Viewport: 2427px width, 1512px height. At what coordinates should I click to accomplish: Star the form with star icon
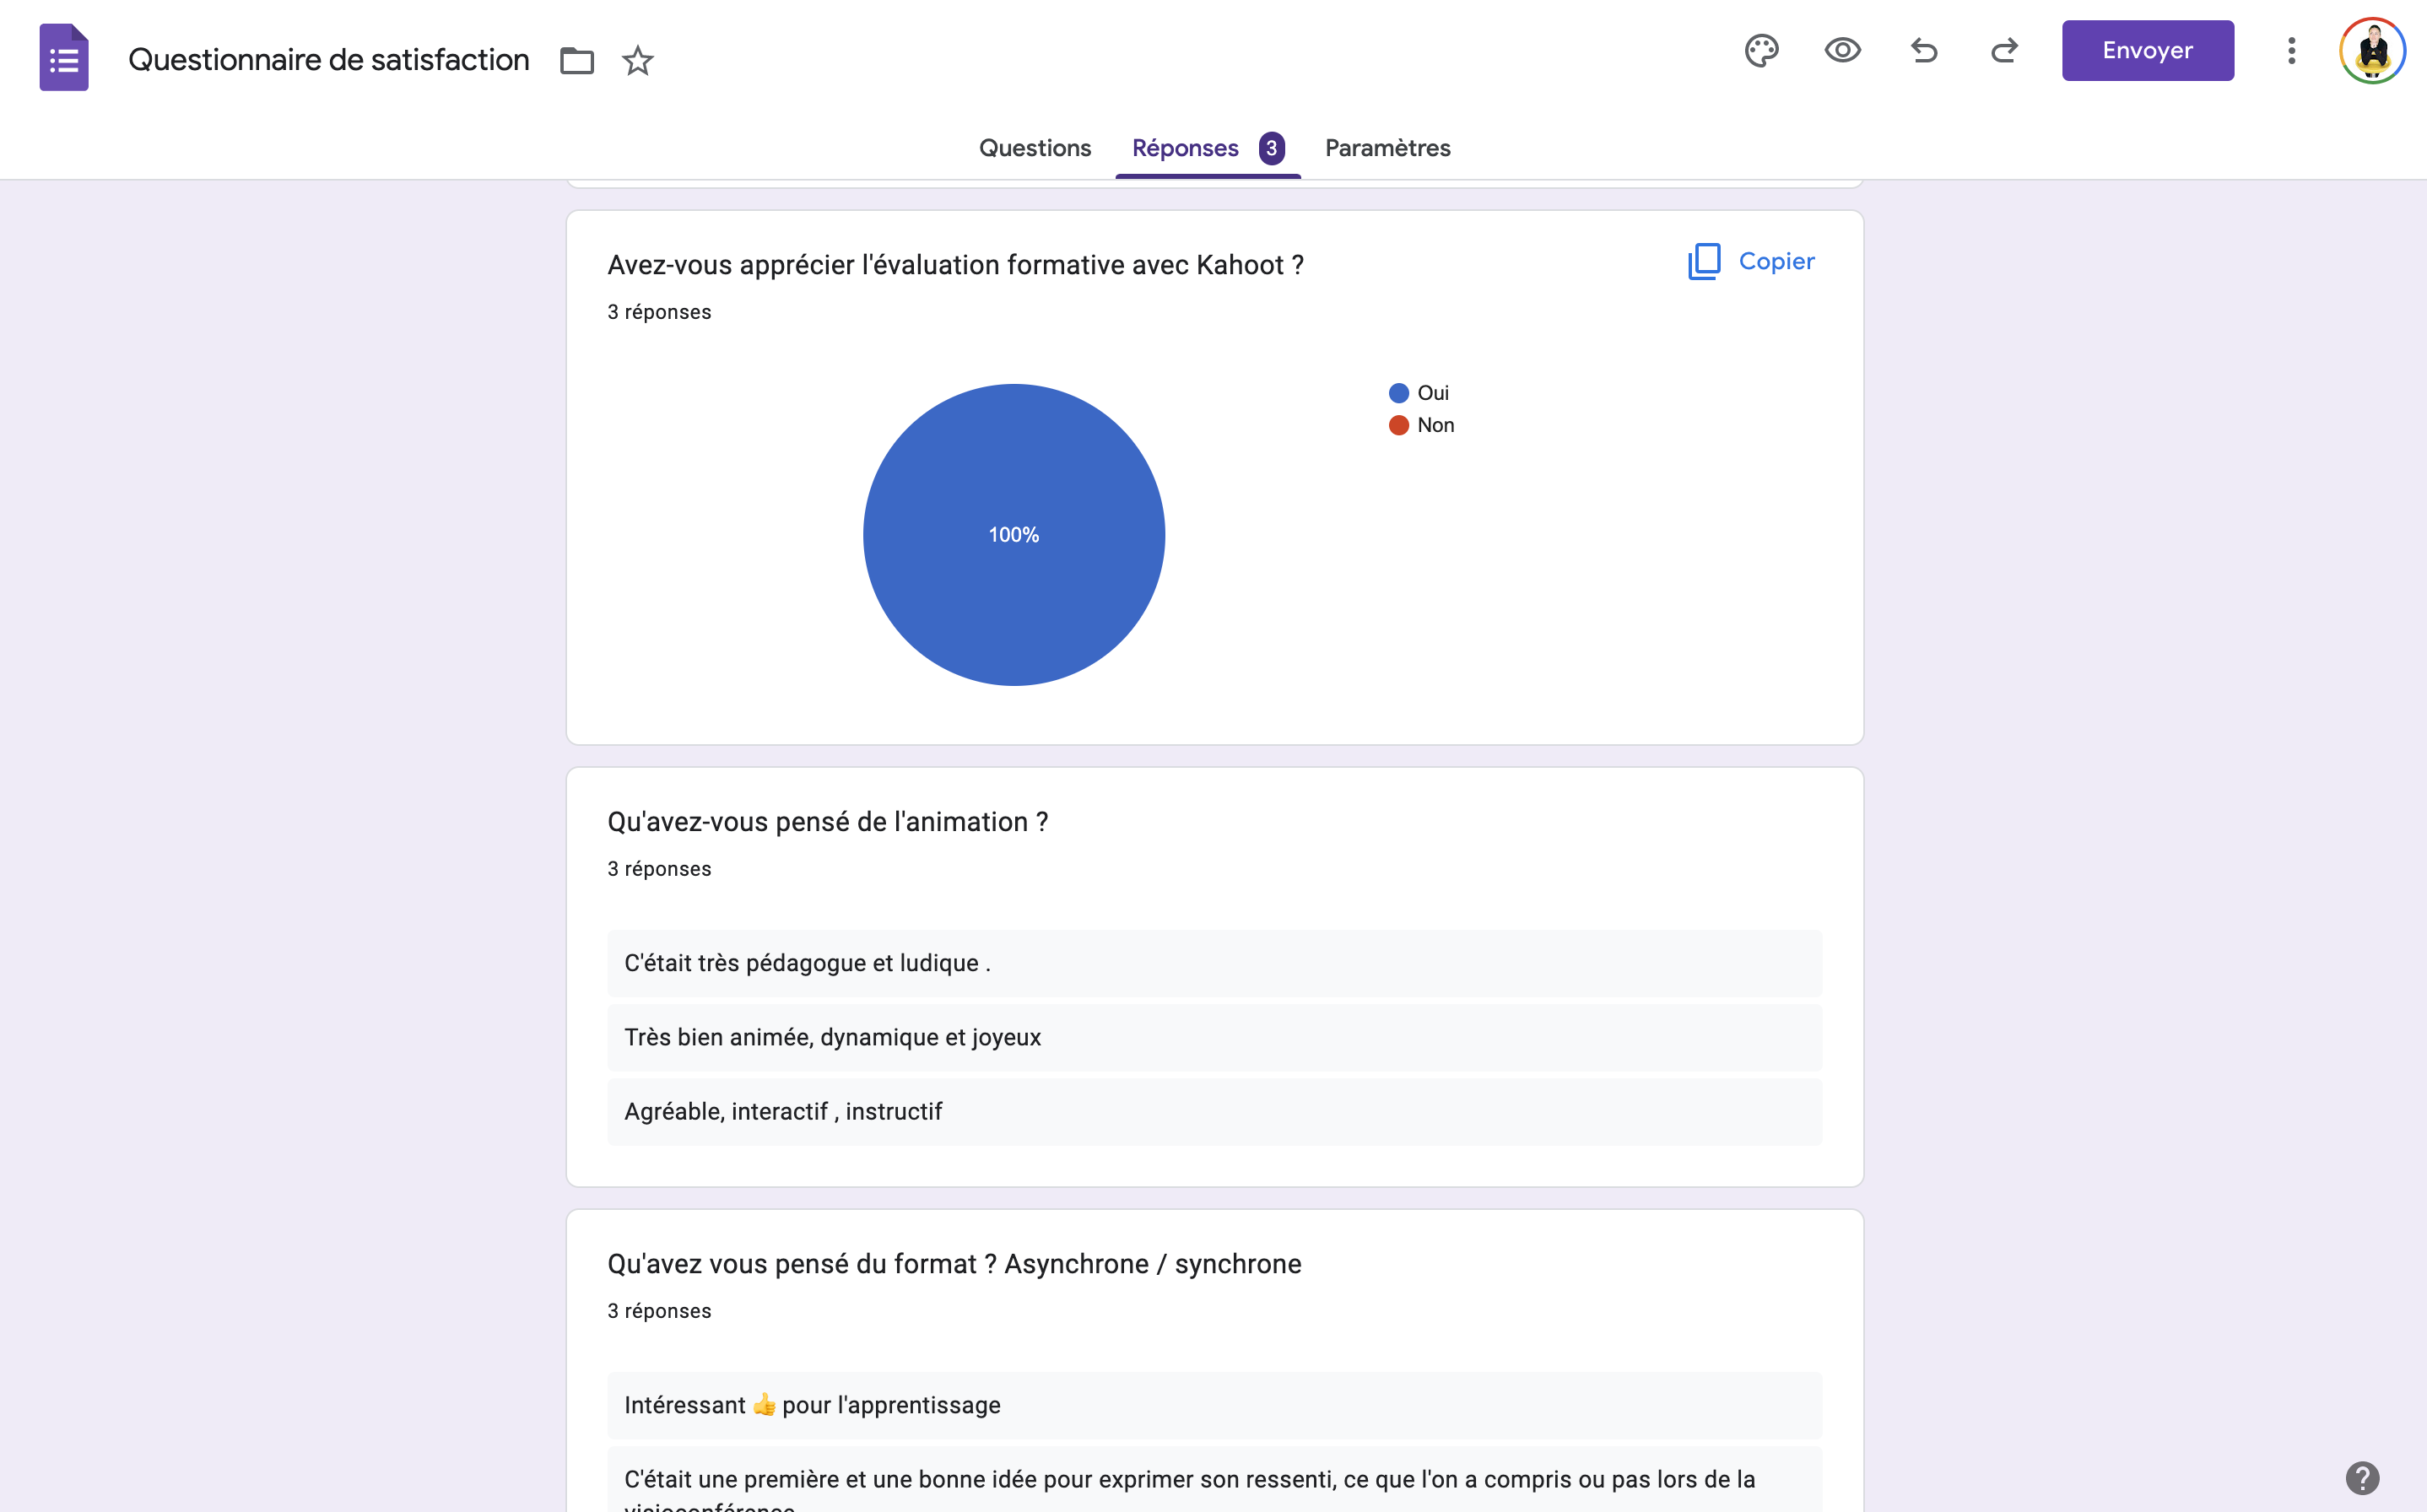(x=638, y=61)
